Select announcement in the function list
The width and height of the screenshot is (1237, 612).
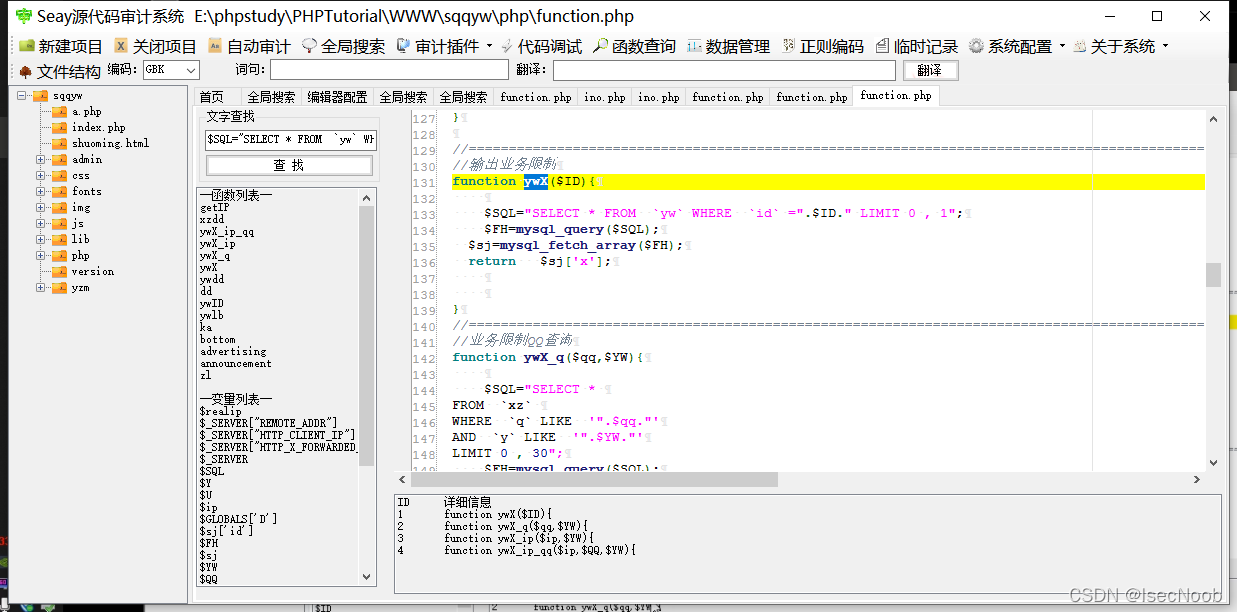click(235, 364)
